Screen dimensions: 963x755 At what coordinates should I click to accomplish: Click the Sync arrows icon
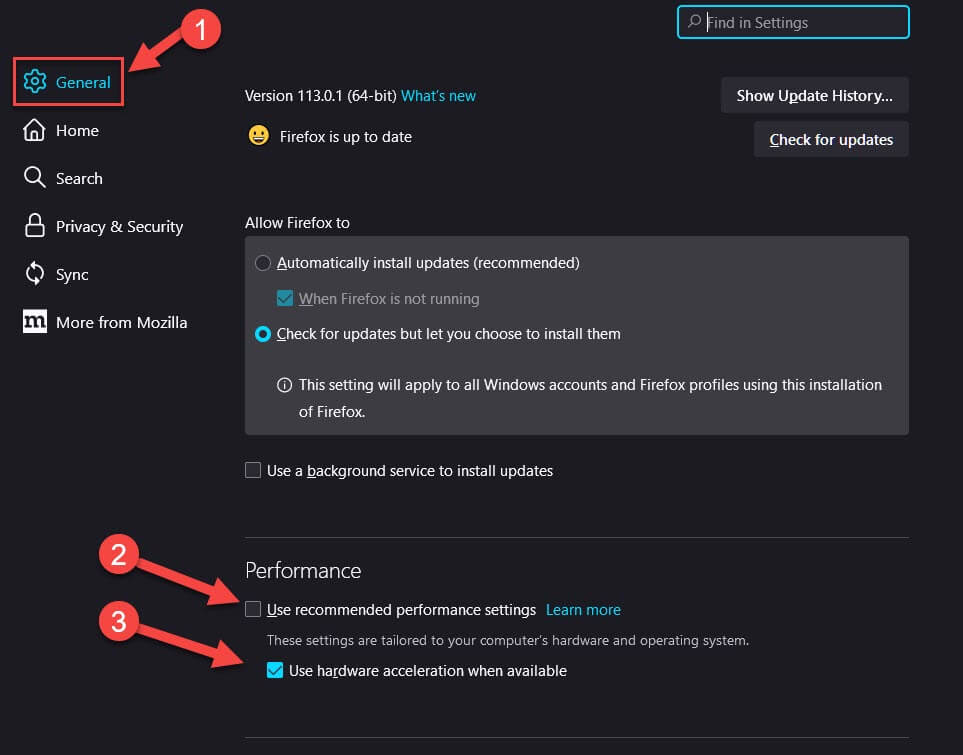pyautogui.click(x=34, y=273)
